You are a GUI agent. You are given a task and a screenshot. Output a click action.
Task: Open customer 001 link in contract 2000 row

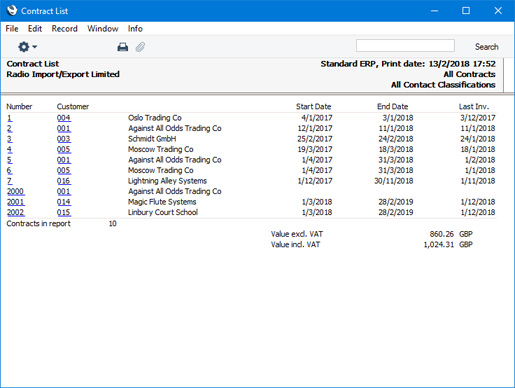[64, 191]
